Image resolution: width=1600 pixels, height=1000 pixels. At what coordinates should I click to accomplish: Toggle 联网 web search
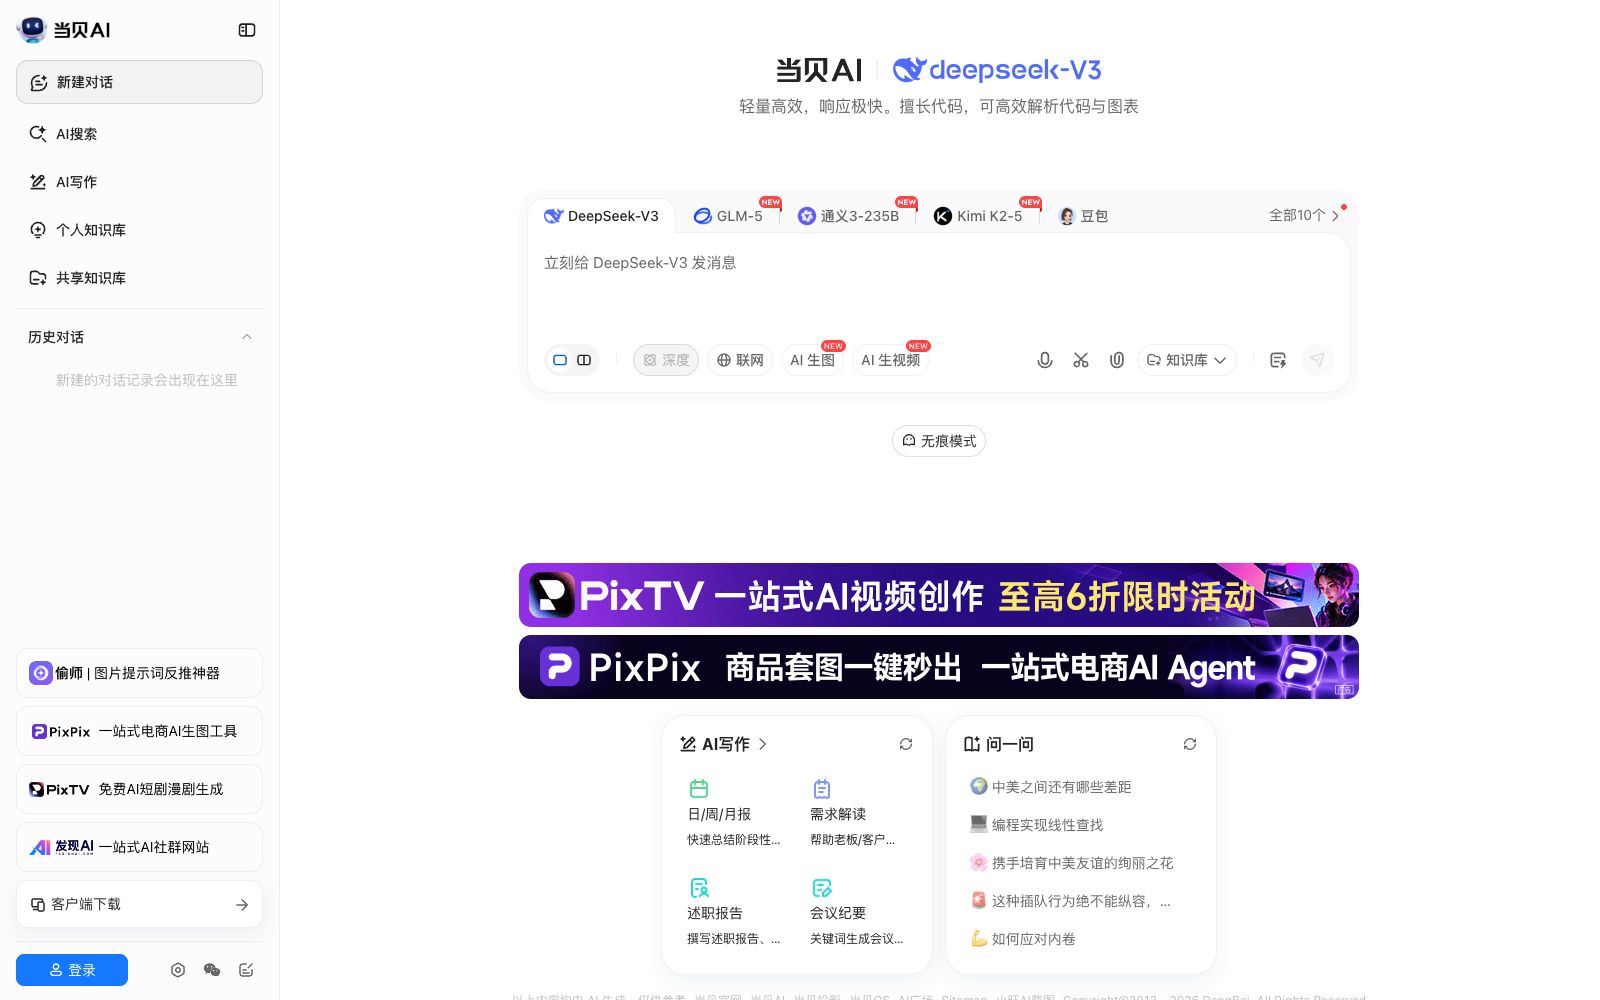740,360
